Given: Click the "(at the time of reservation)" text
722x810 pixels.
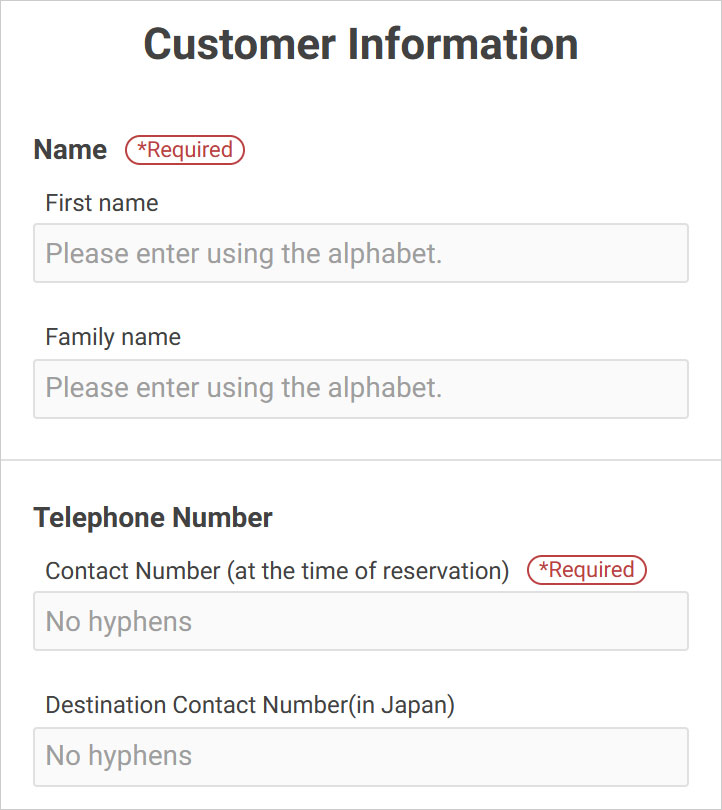Looking at the screenshot, I should click(x=368, y=571).
